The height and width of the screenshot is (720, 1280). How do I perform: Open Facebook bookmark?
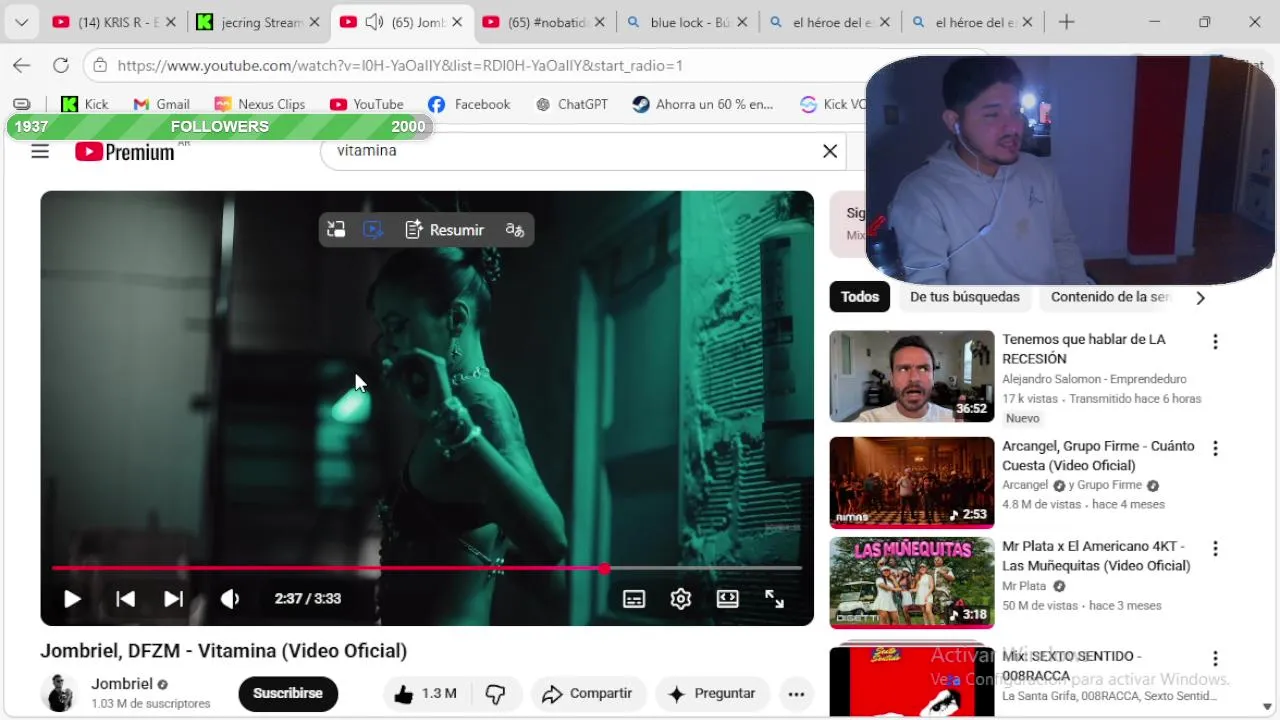click(469, 104)
